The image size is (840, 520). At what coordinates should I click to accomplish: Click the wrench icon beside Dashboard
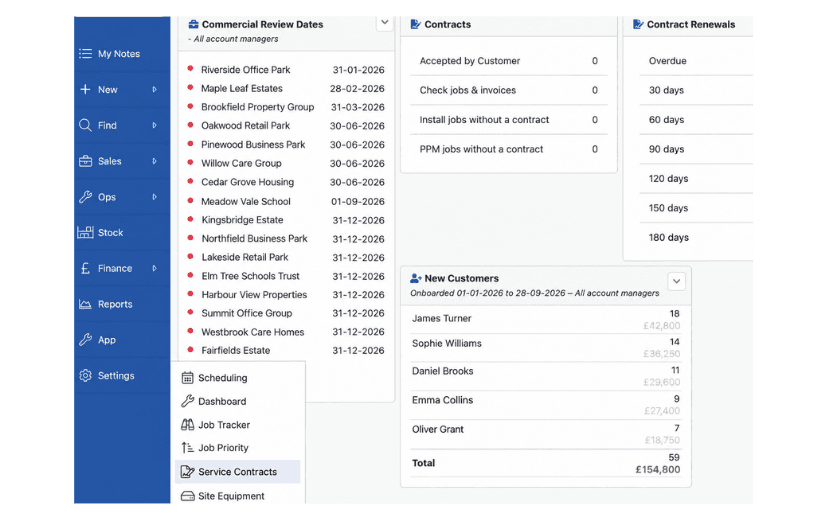[x=187, y=401]
